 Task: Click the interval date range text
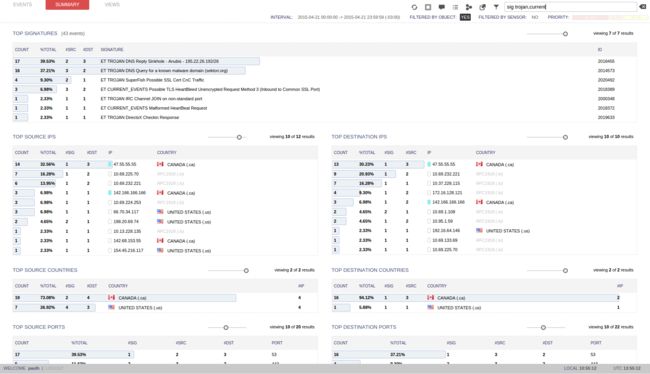349,17
